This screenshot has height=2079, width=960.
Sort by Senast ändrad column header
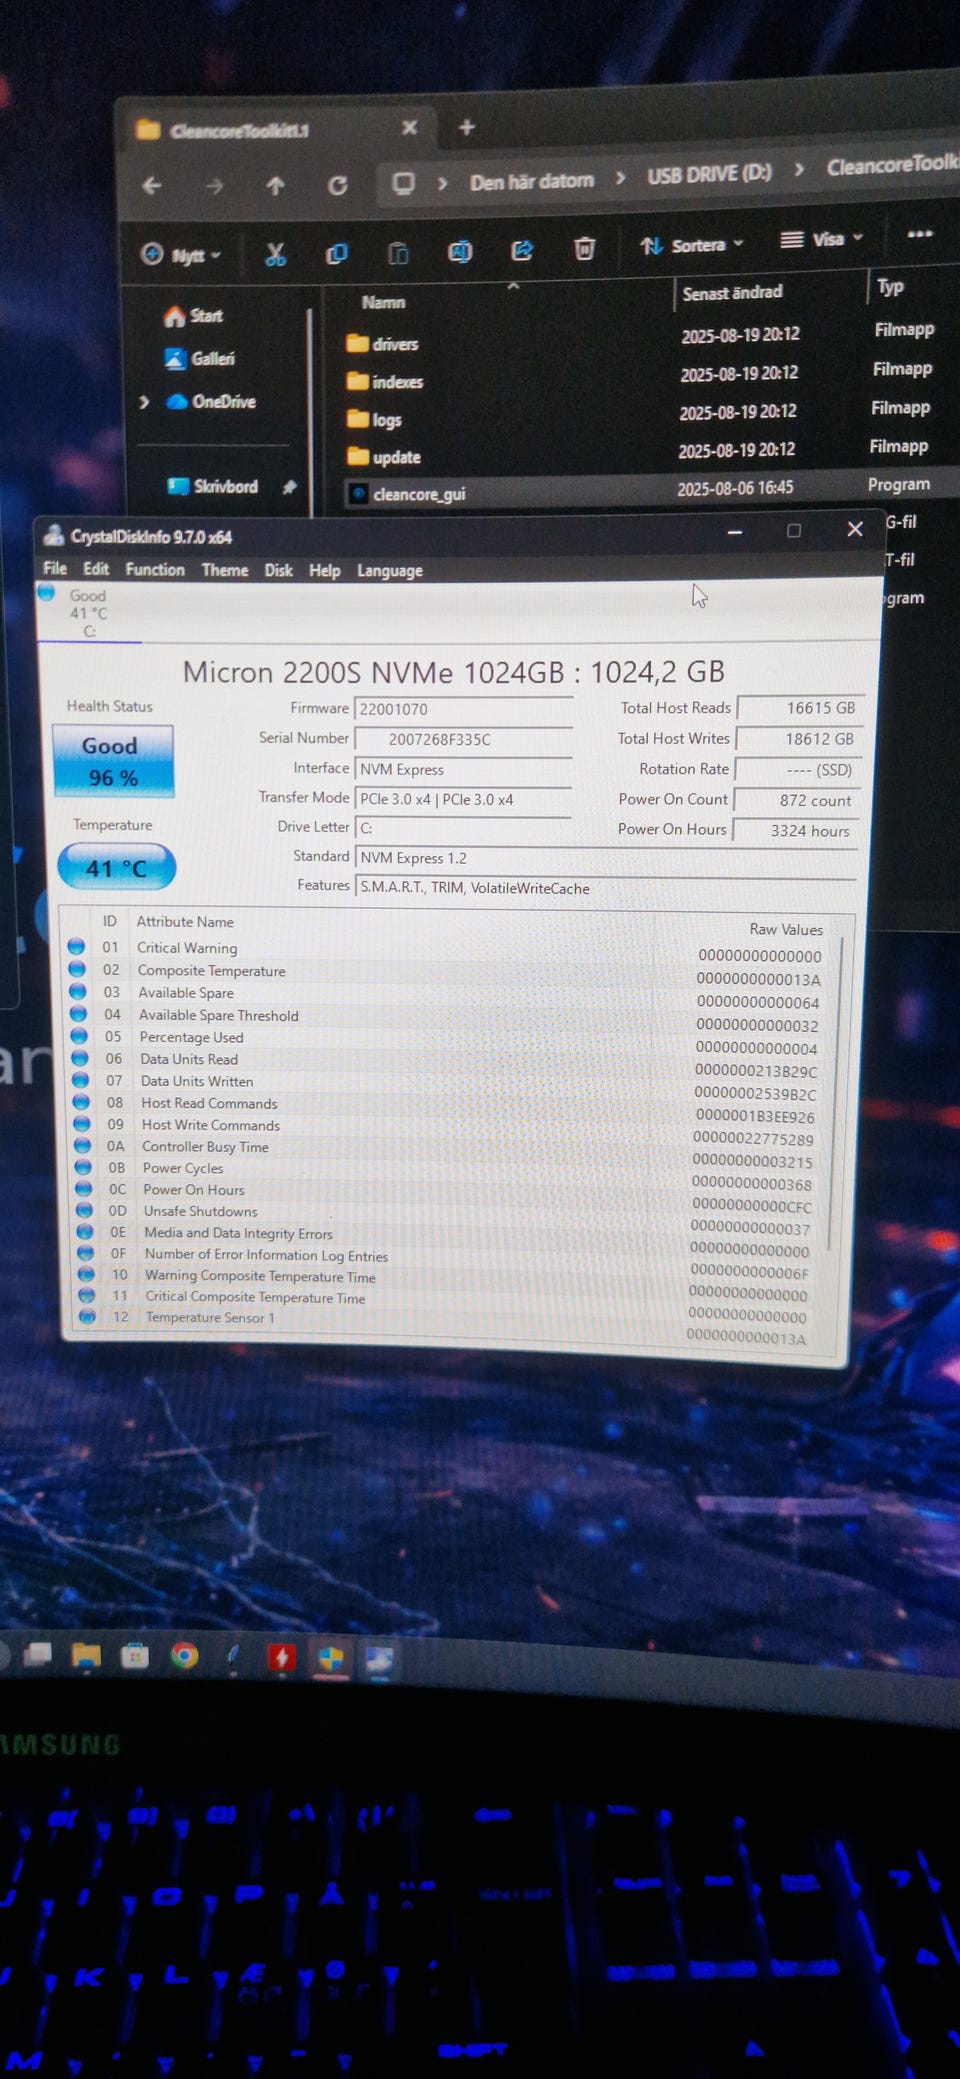[x=732, y=293]
